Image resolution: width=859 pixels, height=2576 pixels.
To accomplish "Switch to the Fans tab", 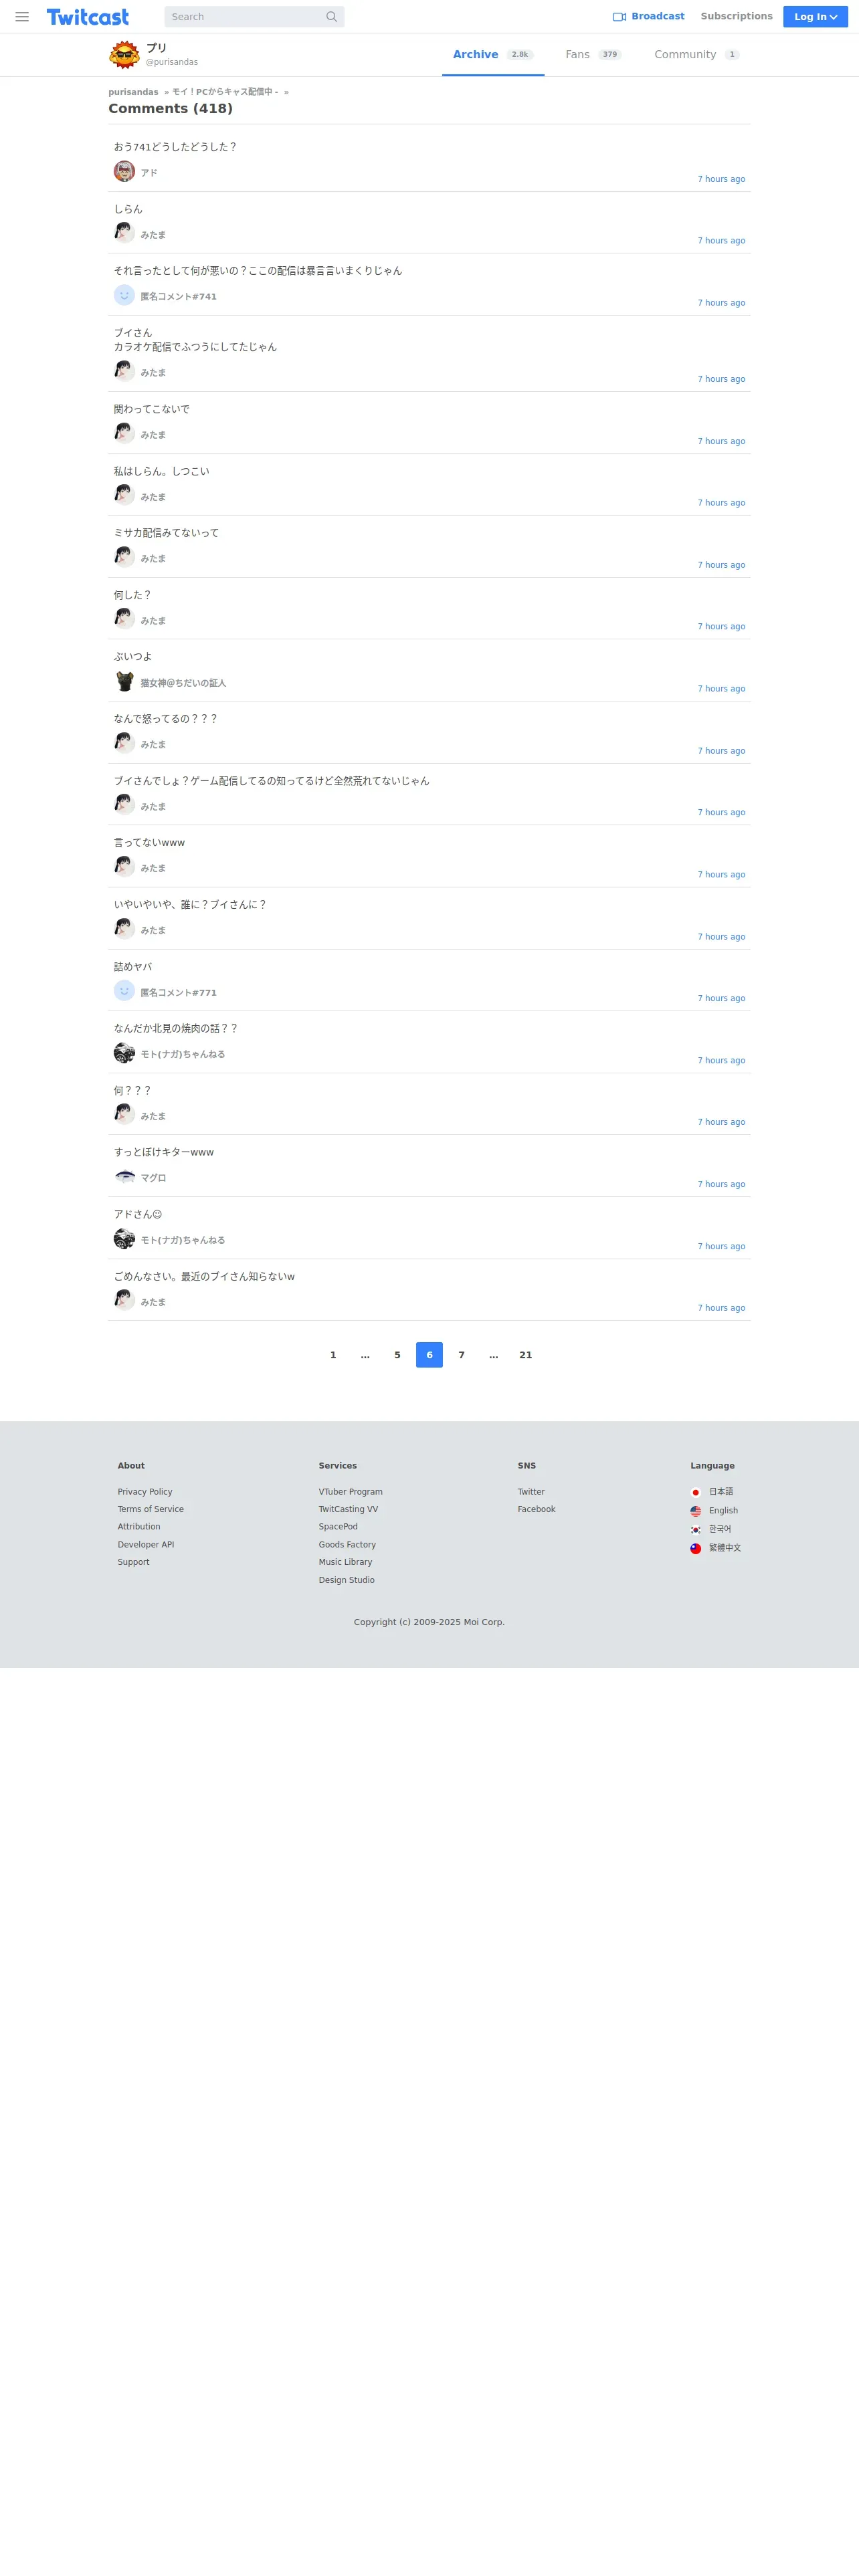I will point(593,55).
